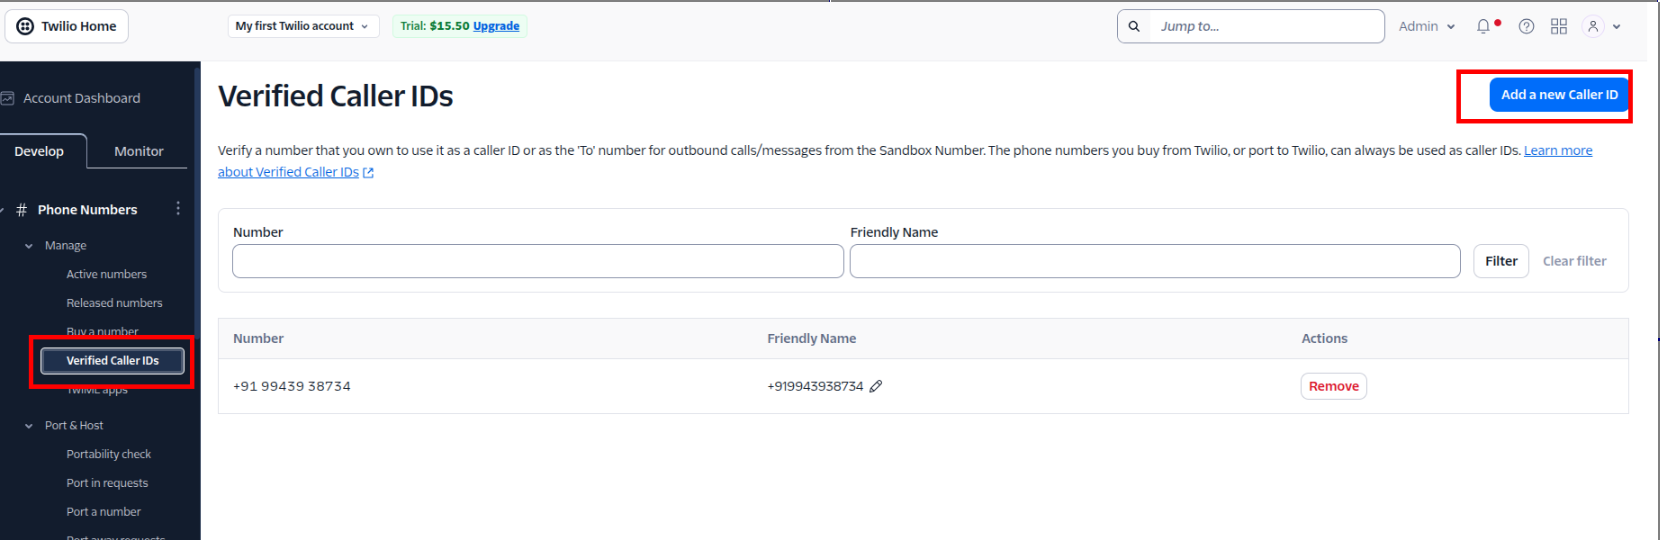
Task: Click the Phone Numbers three-dot menu icon
Action: (178, 209)
